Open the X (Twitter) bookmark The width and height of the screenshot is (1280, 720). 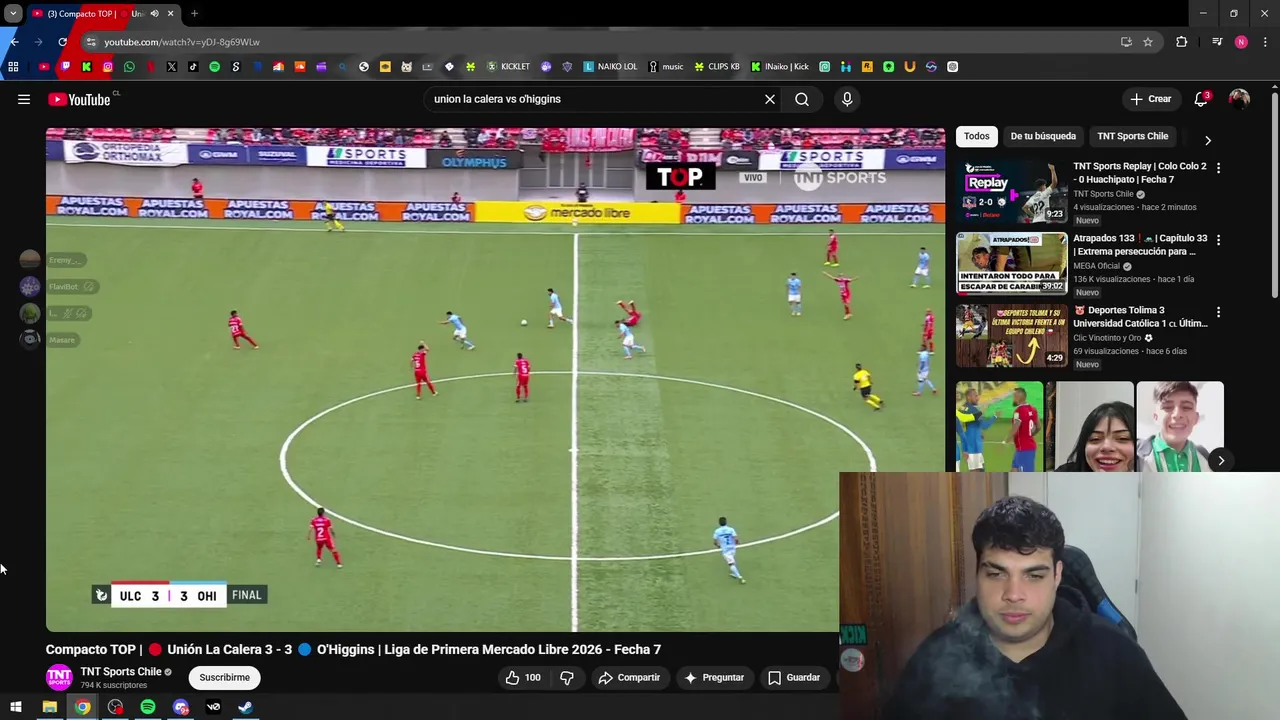click(172, 67)
